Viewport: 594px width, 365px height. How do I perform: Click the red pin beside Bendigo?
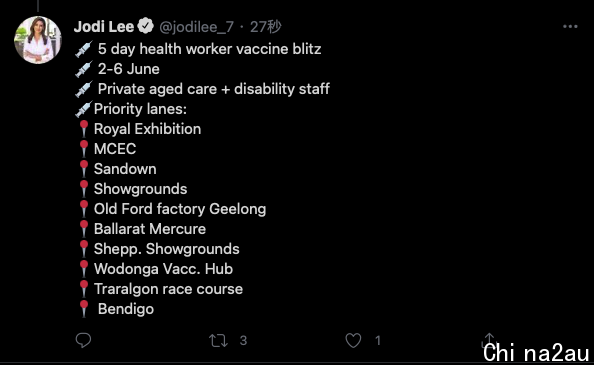84,309
